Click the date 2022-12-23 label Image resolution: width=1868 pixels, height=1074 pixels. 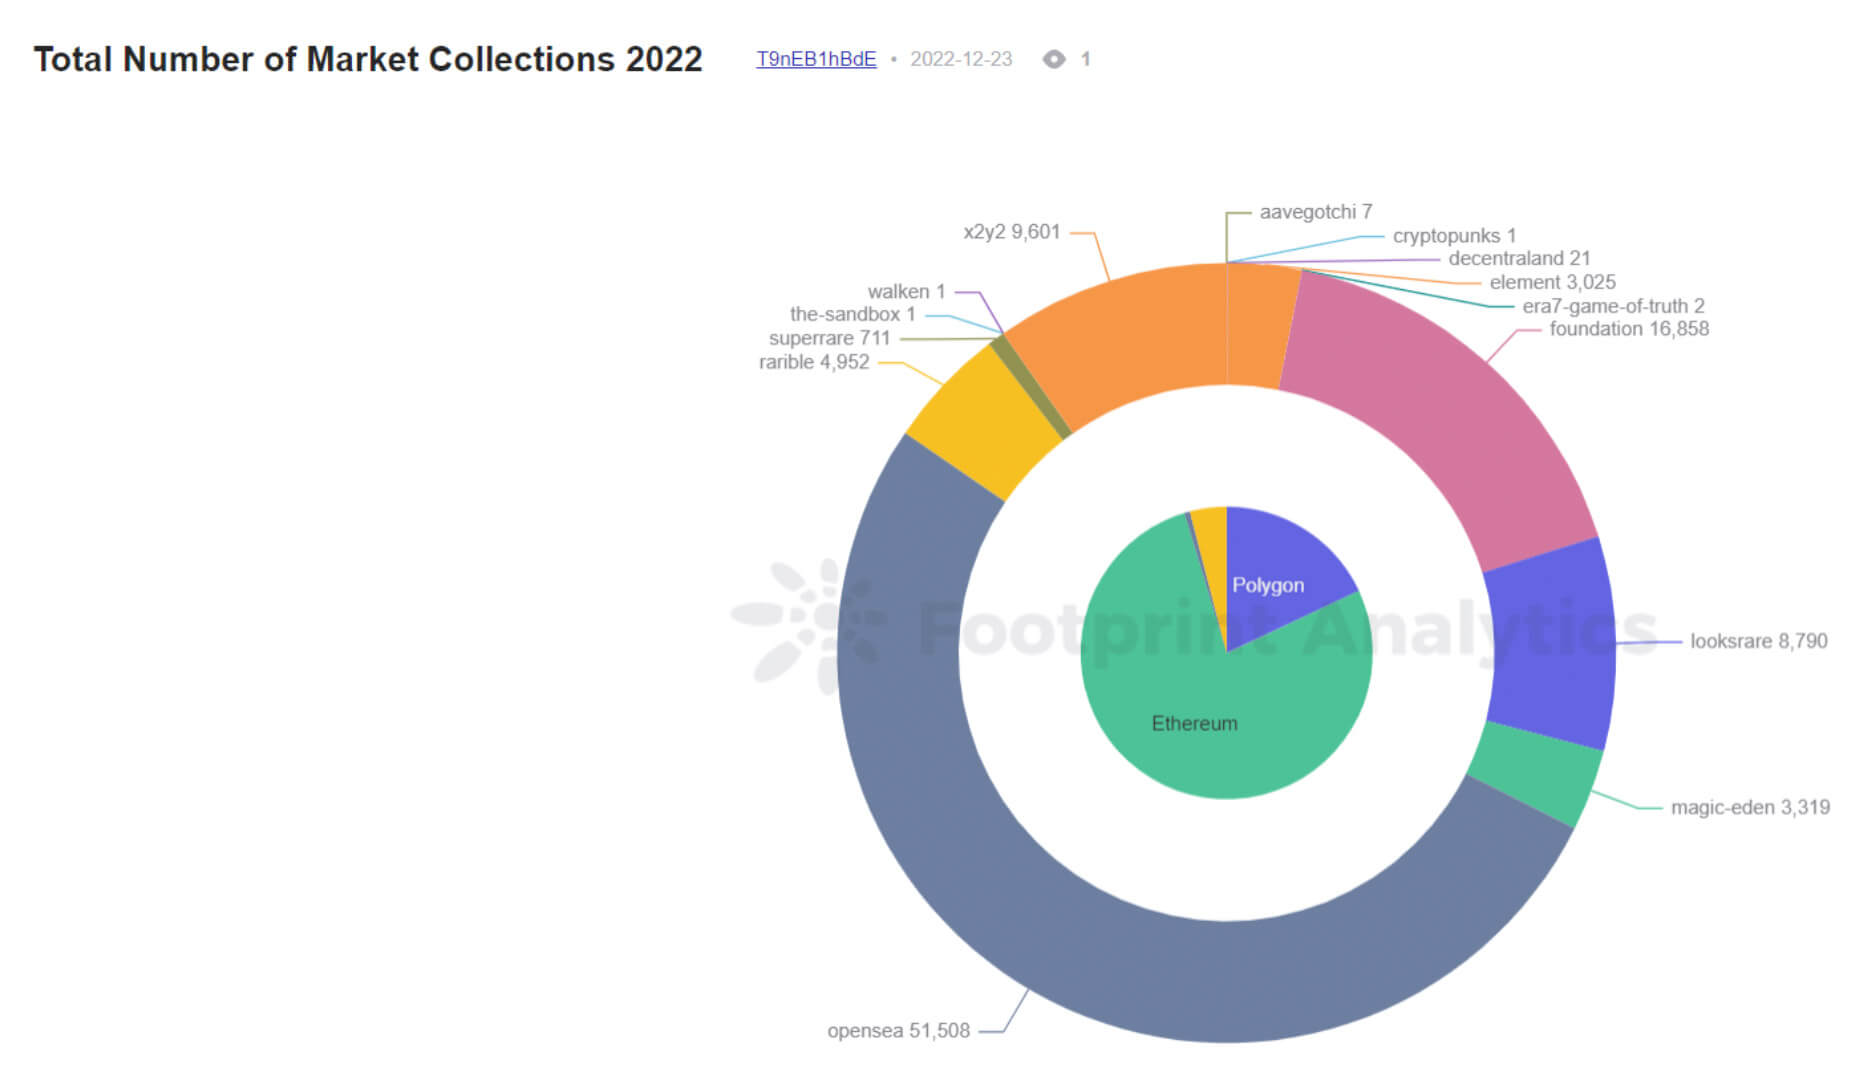pyautogui.click(x=961, y=59)
